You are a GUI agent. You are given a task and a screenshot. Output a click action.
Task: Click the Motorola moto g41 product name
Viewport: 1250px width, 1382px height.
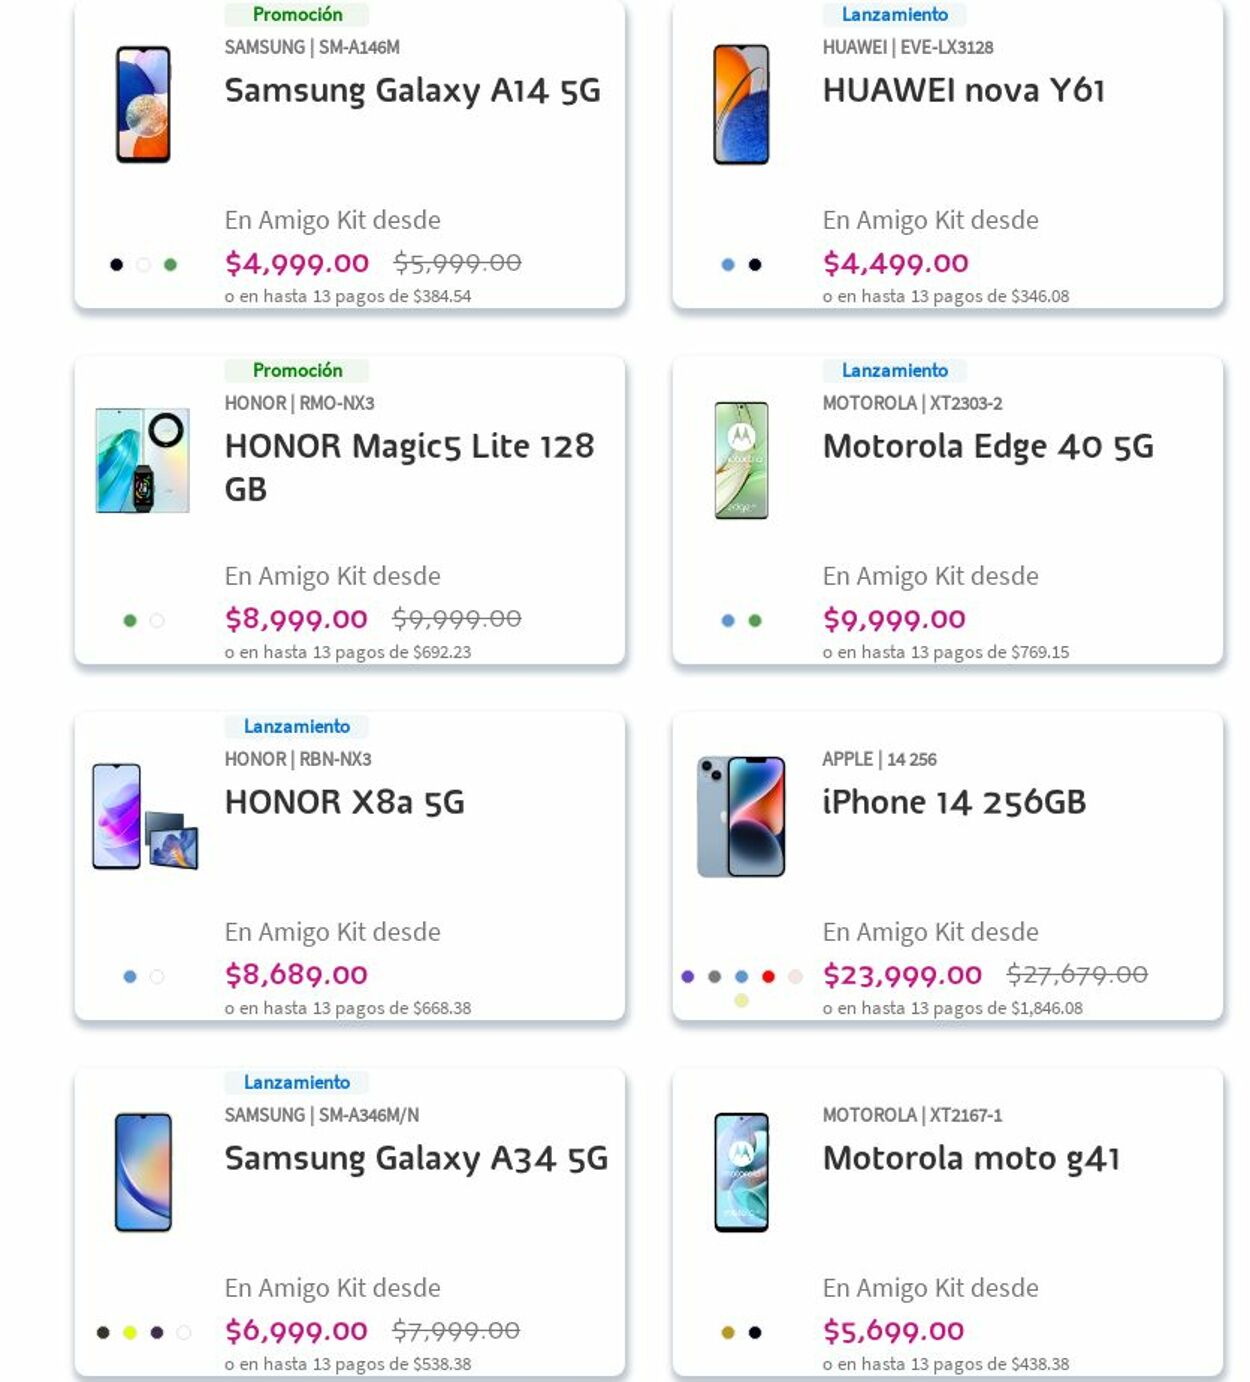[971, 1158]
